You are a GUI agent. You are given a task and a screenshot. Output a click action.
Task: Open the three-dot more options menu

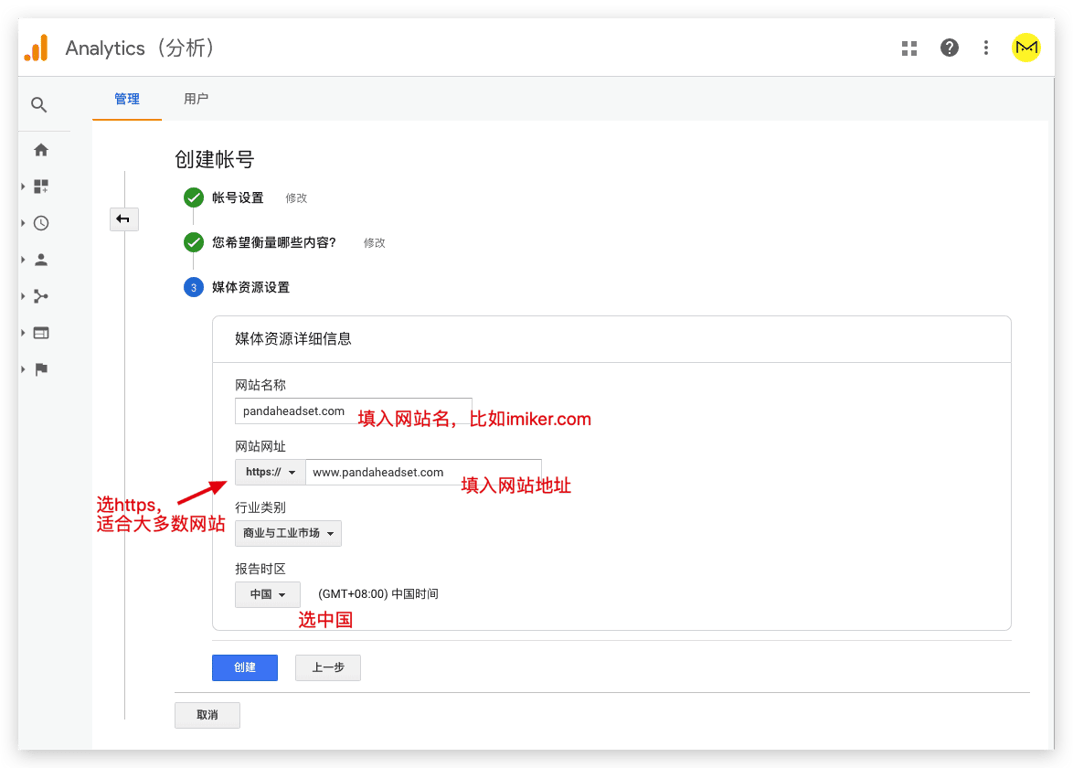click(986, 48)
